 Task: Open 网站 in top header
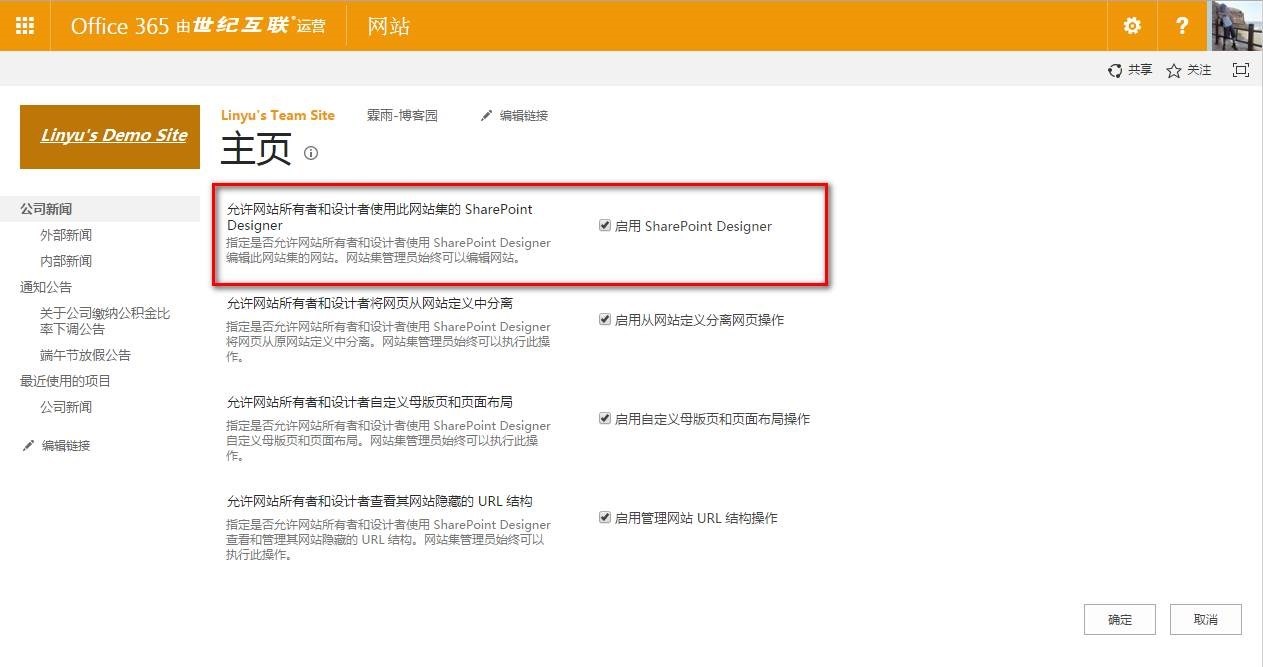click(389, 26)
